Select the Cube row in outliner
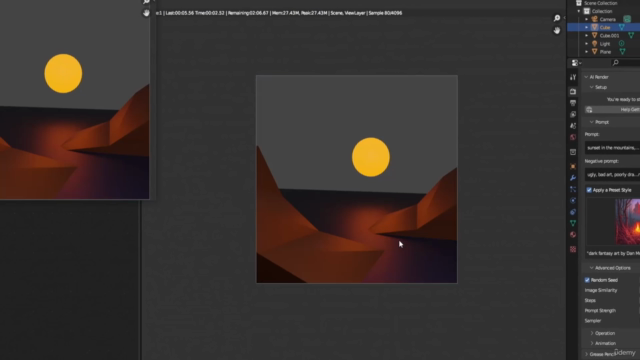640x360 pixels. [x=604, y=27]
